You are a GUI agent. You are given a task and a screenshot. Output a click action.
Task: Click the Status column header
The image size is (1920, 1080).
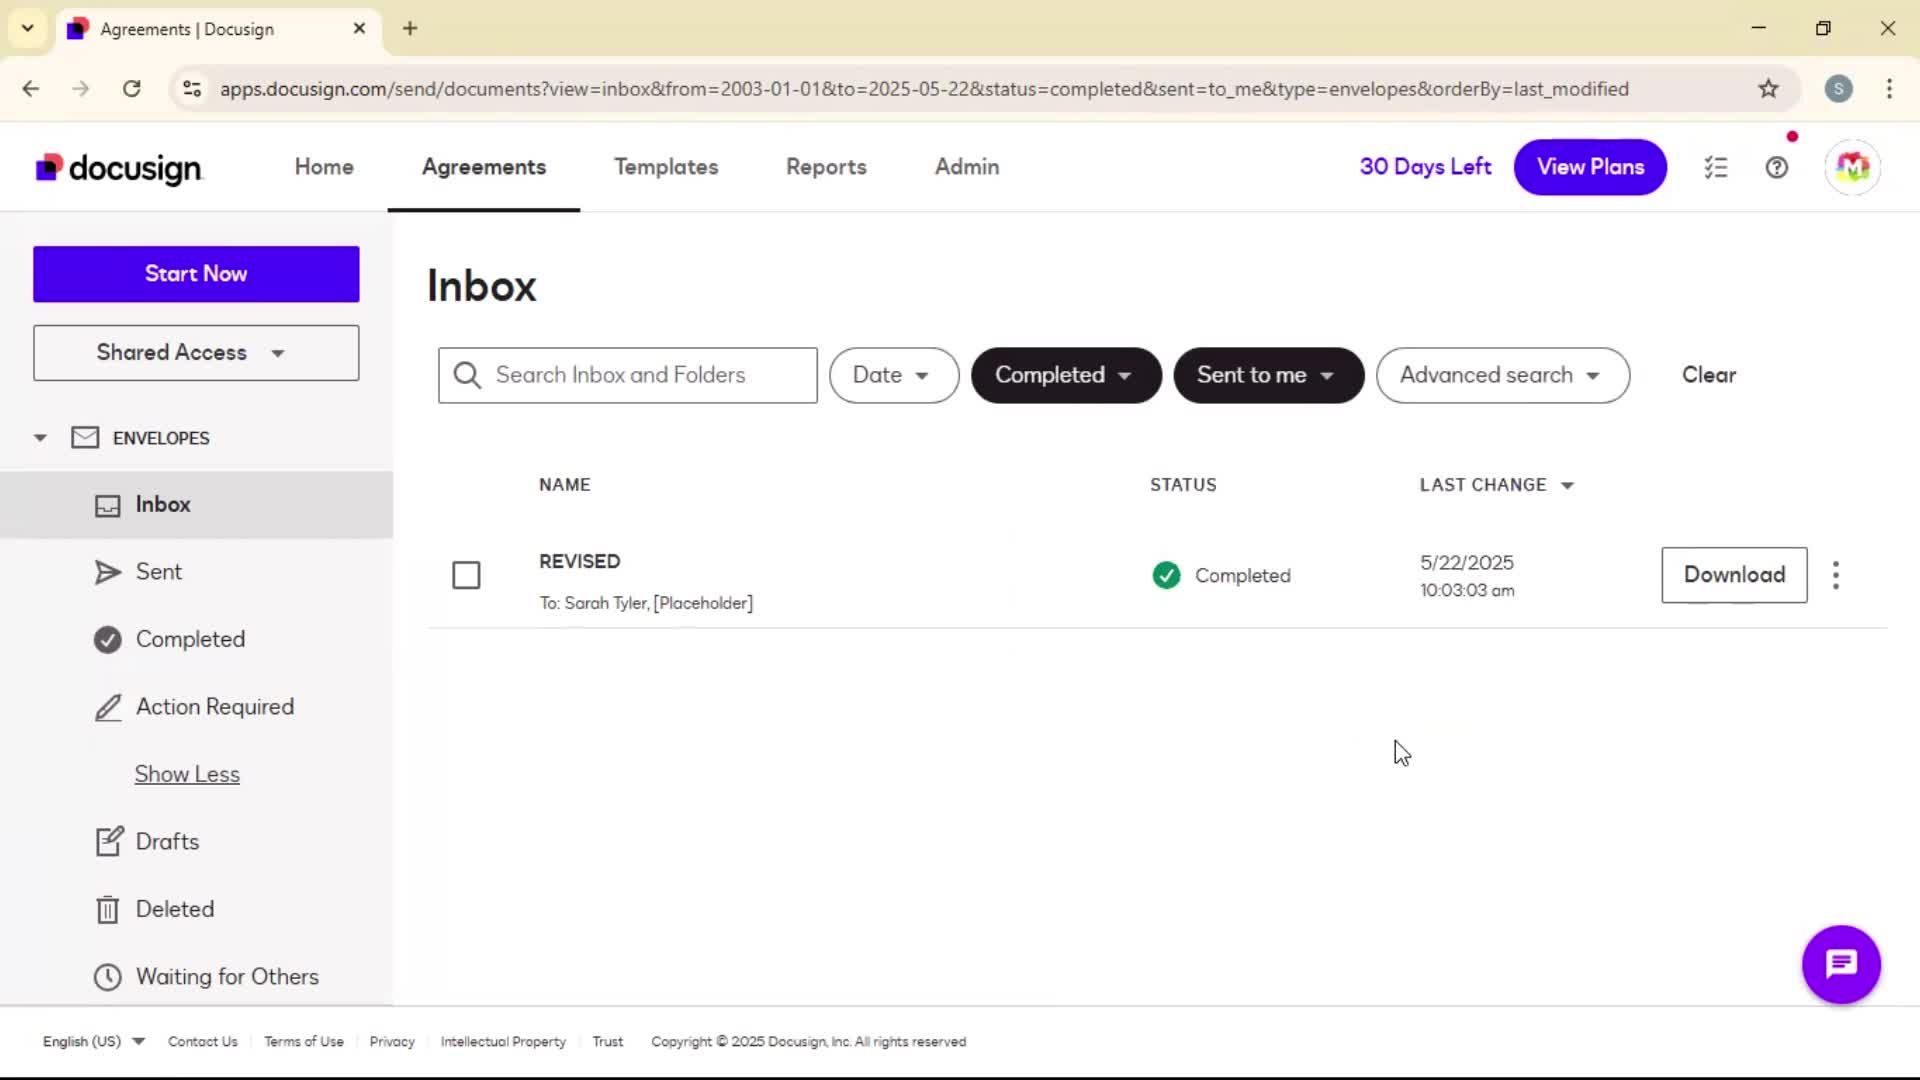1183,485
